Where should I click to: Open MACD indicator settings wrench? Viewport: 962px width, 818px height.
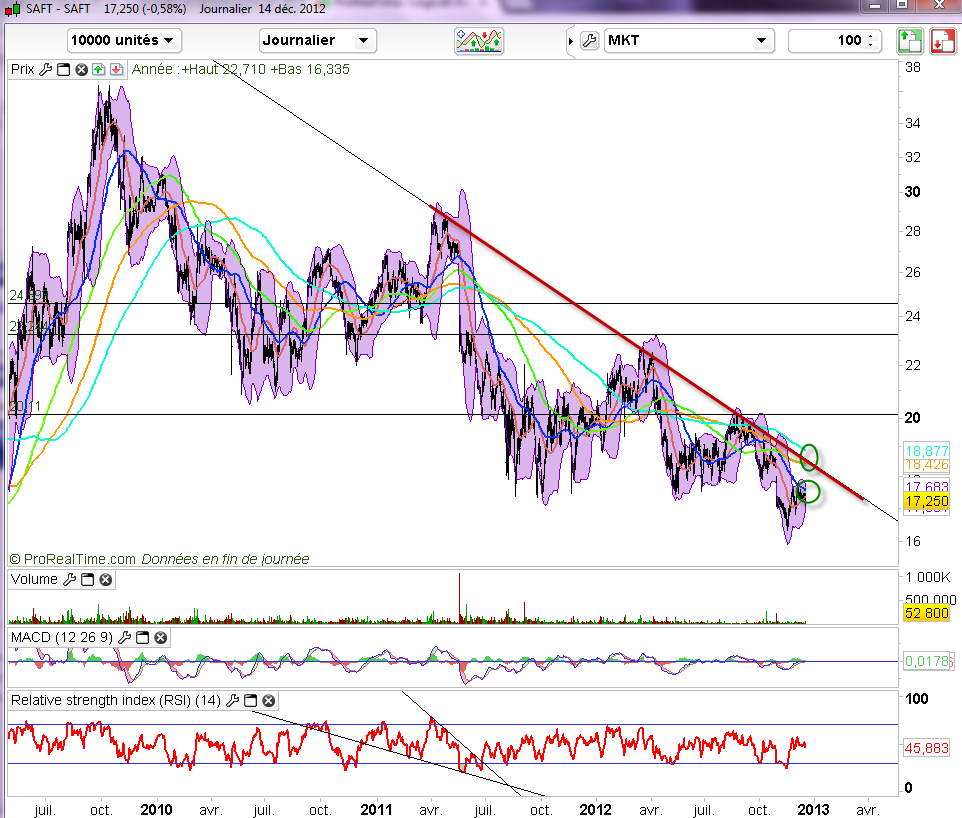(x=124, y=636)
